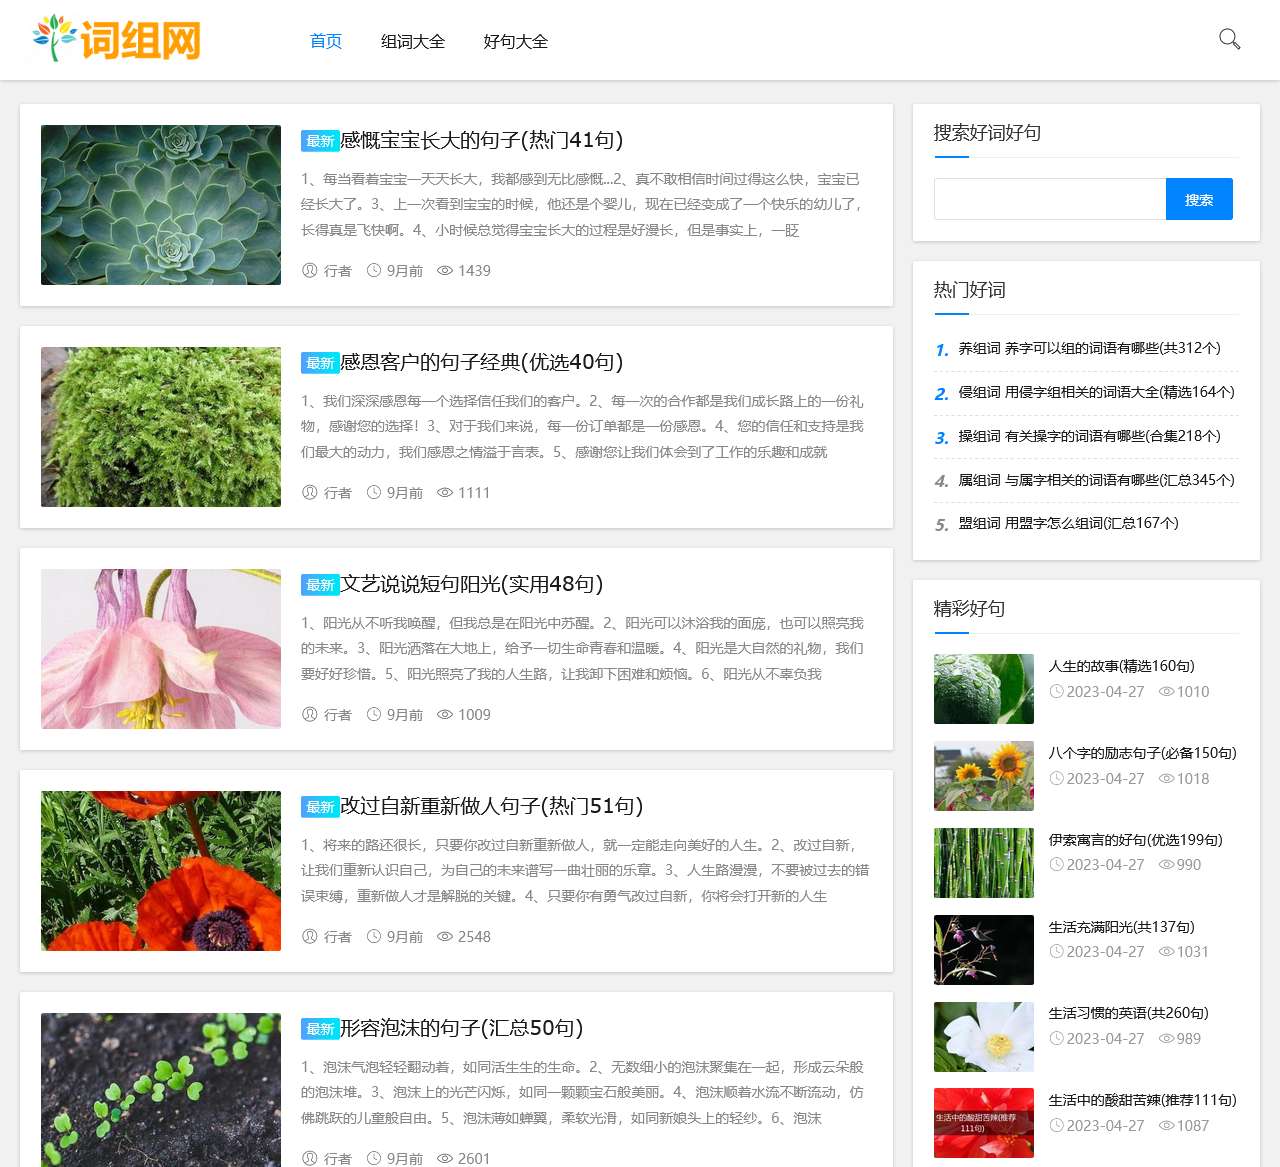This screenshot has width=1280, height=1167.
Task: Open article 感慨宝宝长大的句子(热门41句)
Action: [480, 141]
